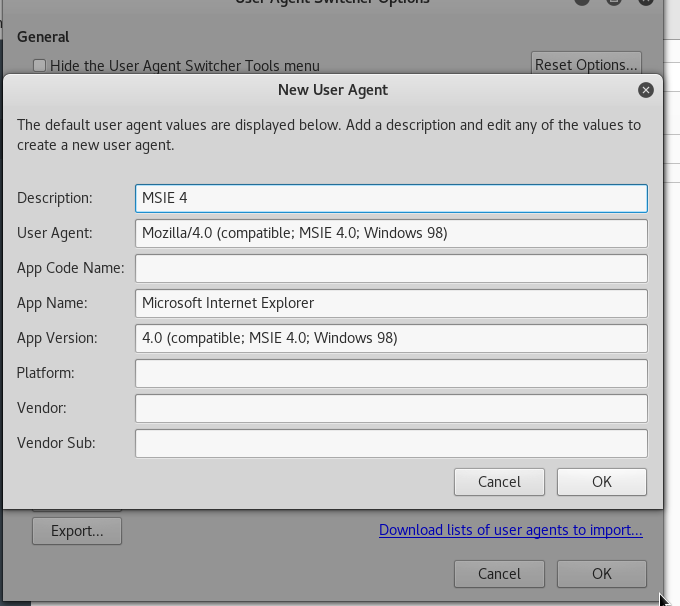
Task: Toggle Hide the User Agent Switcher Tools menu
Action: pos(40,66)
